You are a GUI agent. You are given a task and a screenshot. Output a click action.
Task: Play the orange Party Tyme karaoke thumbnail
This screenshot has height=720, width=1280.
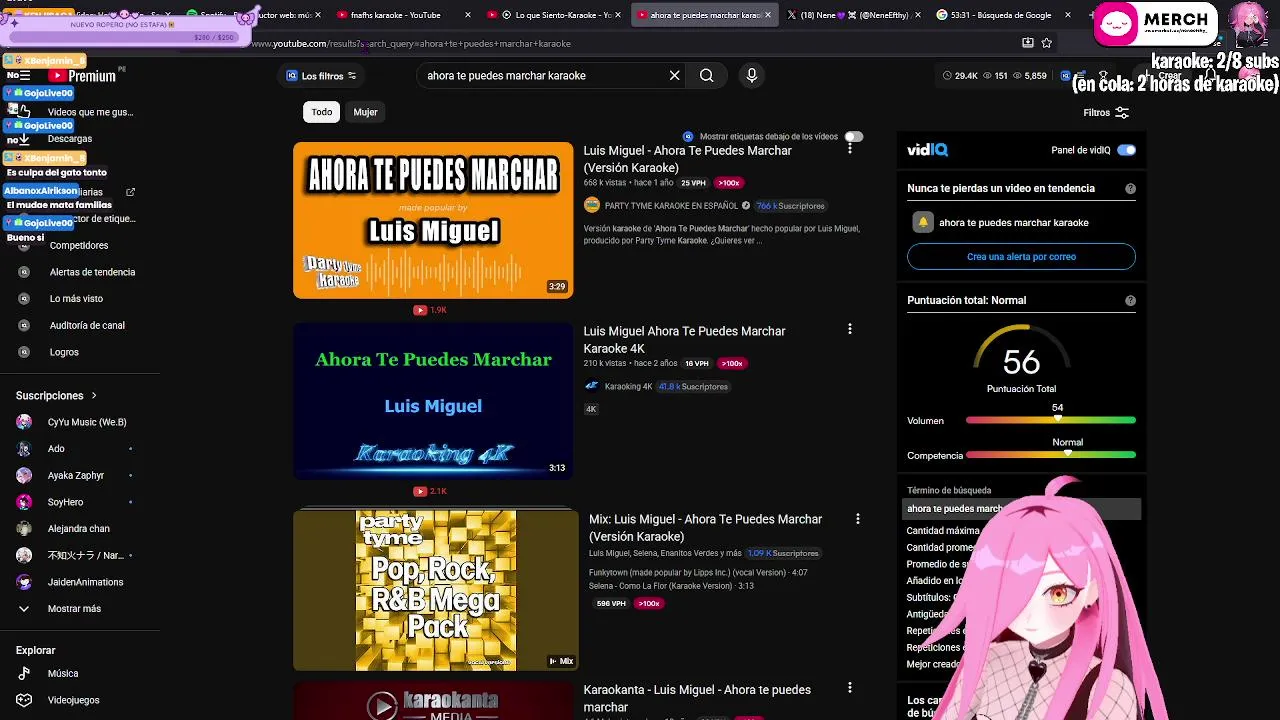pyautogui.click(x=433, y=220)
